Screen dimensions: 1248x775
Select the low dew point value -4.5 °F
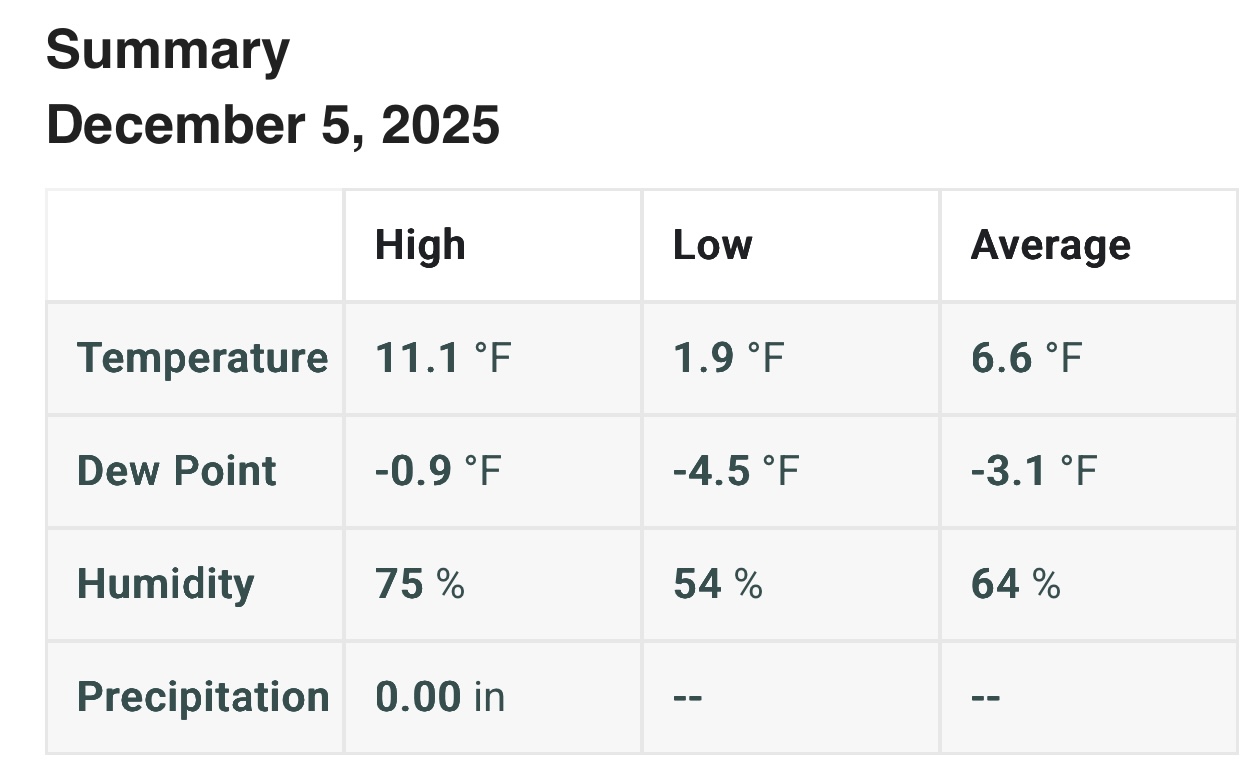pos(735,471)
